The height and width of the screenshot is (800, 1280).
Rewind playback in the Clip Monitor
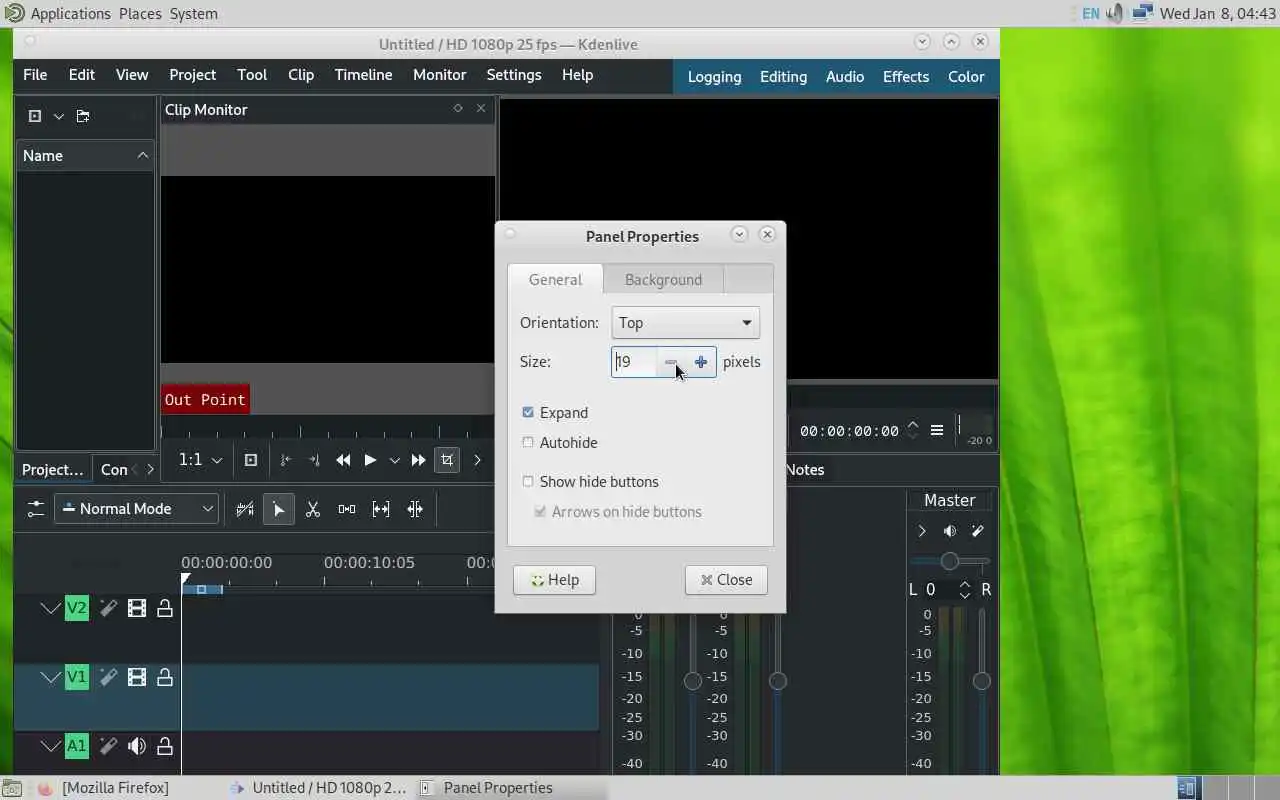tap(343, 460)
